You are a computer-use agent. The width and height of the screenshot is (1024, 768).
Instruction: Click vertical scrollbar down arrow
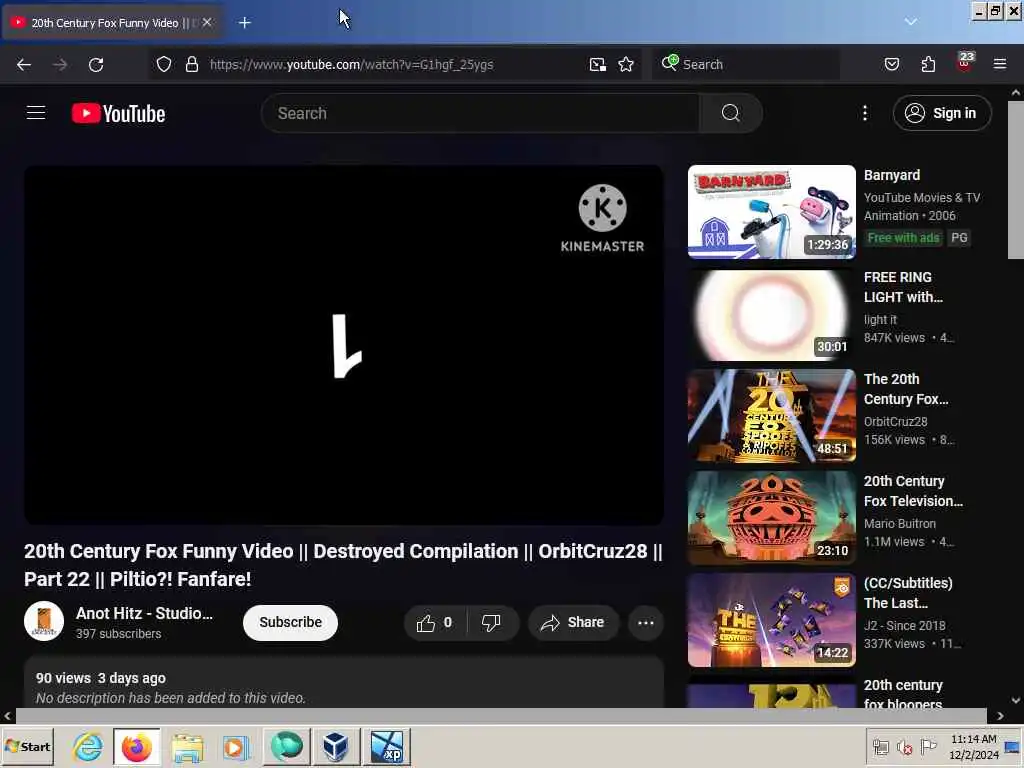point(1016,700)
